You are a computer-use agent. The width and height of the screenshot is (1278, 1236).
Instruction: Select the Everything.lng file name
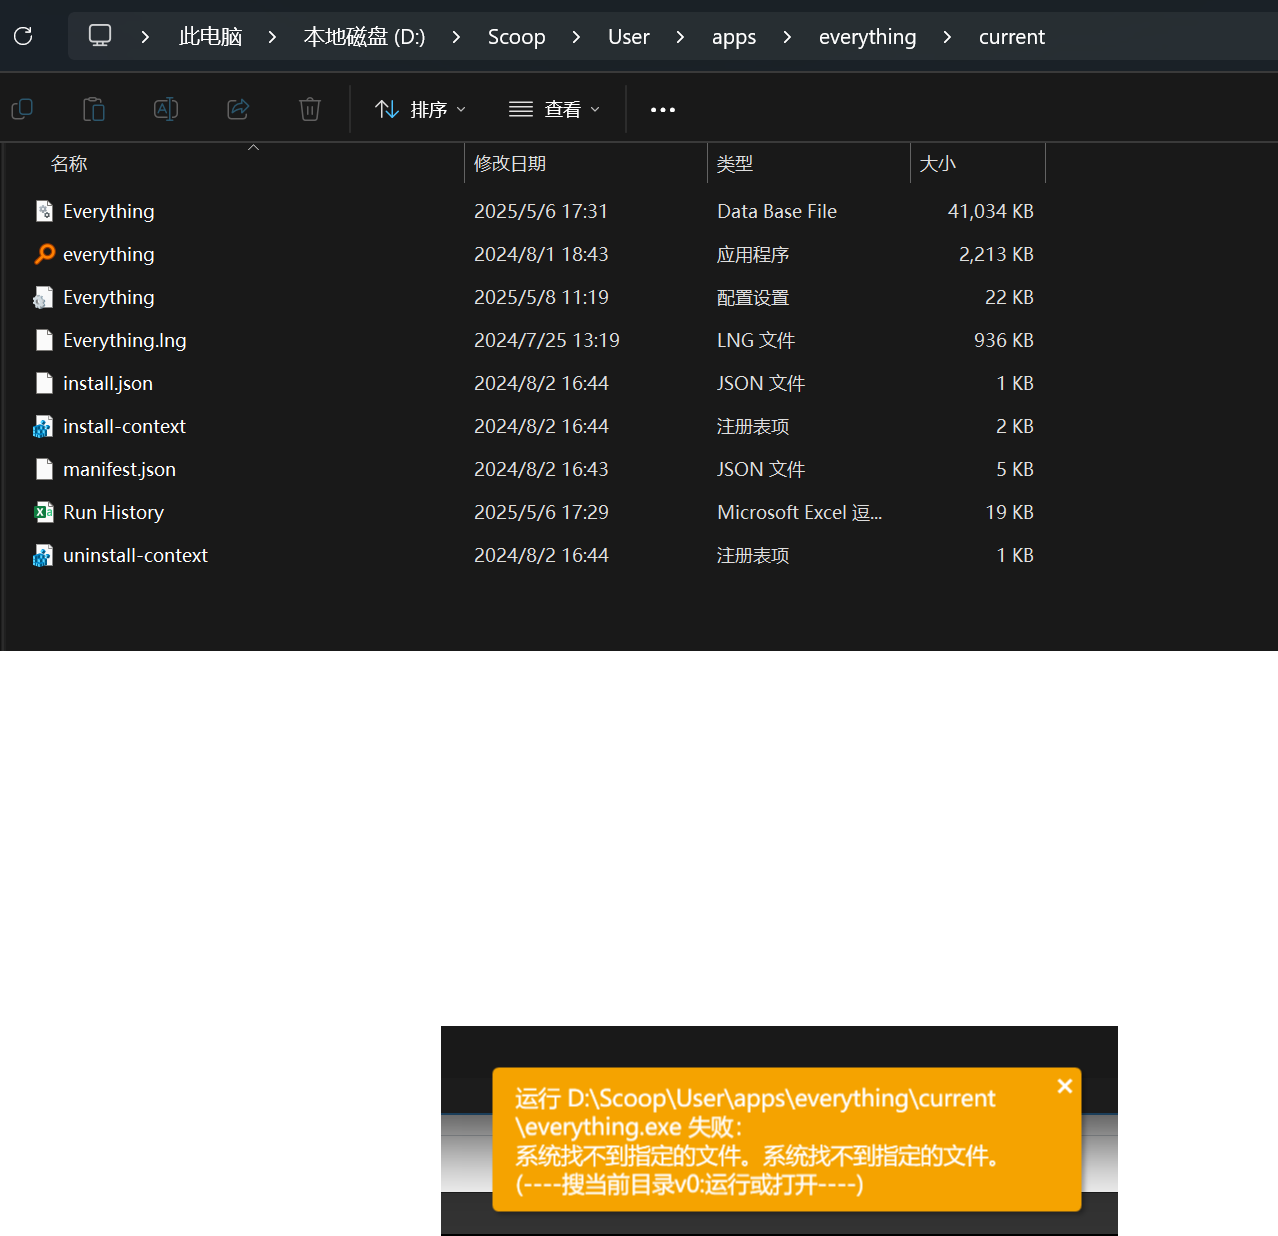pos(124,340)
